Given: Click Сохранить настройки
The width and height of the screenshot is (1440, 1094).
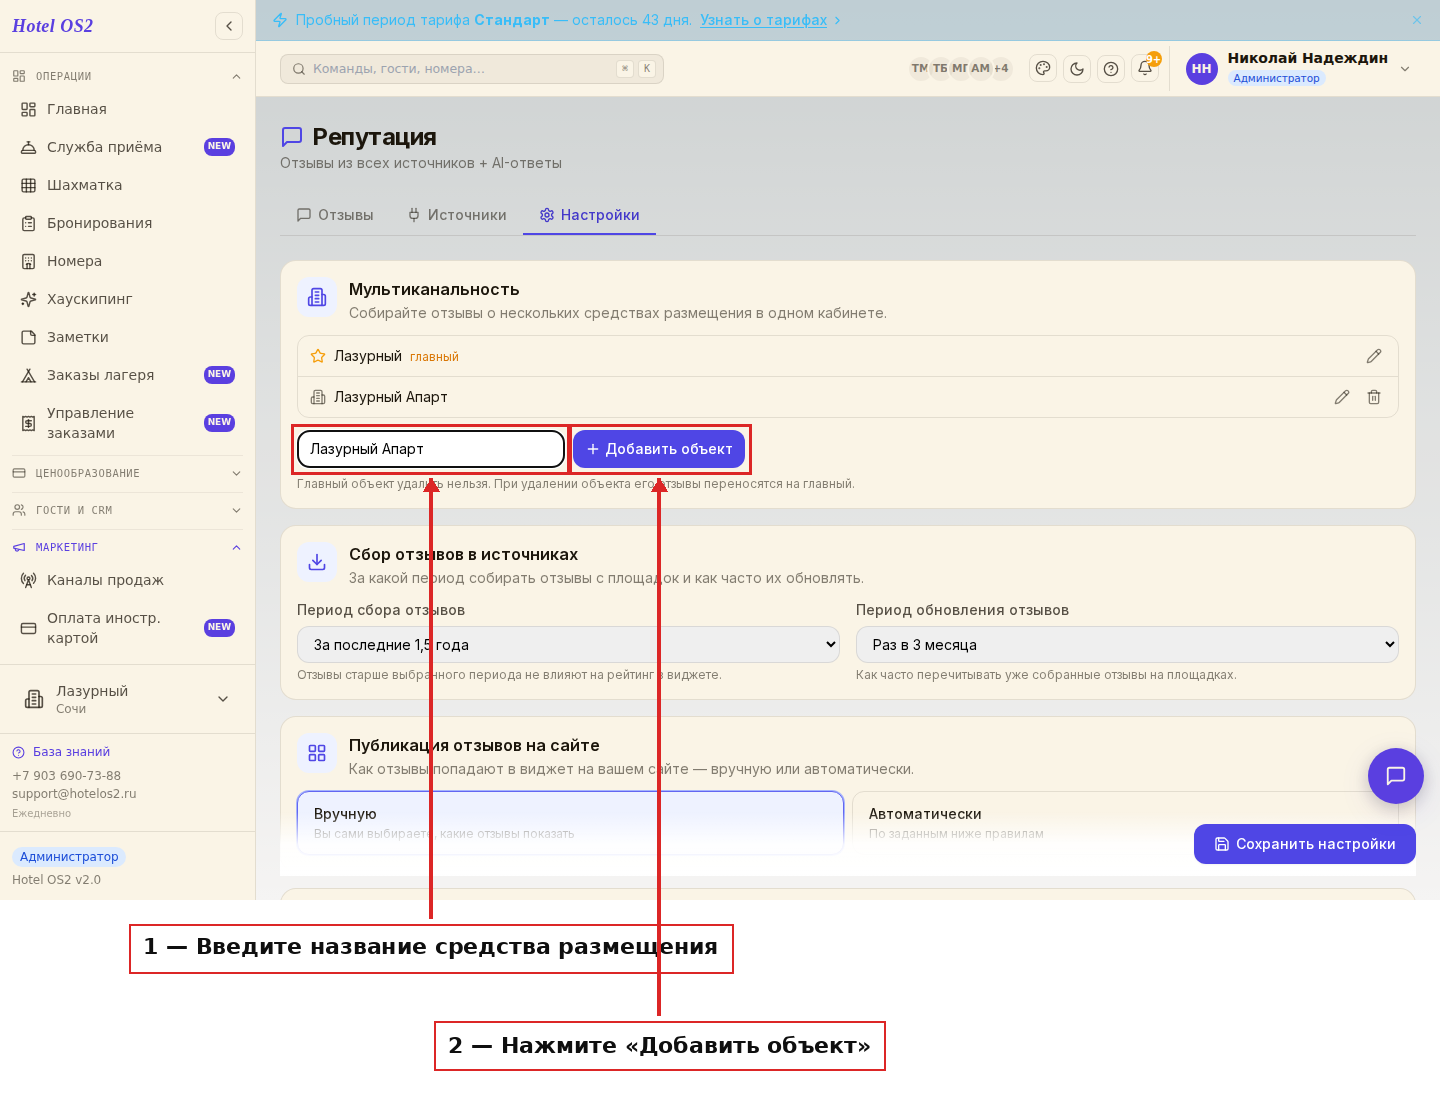Looking at the screenshot, I should (x=1305, y=844).
